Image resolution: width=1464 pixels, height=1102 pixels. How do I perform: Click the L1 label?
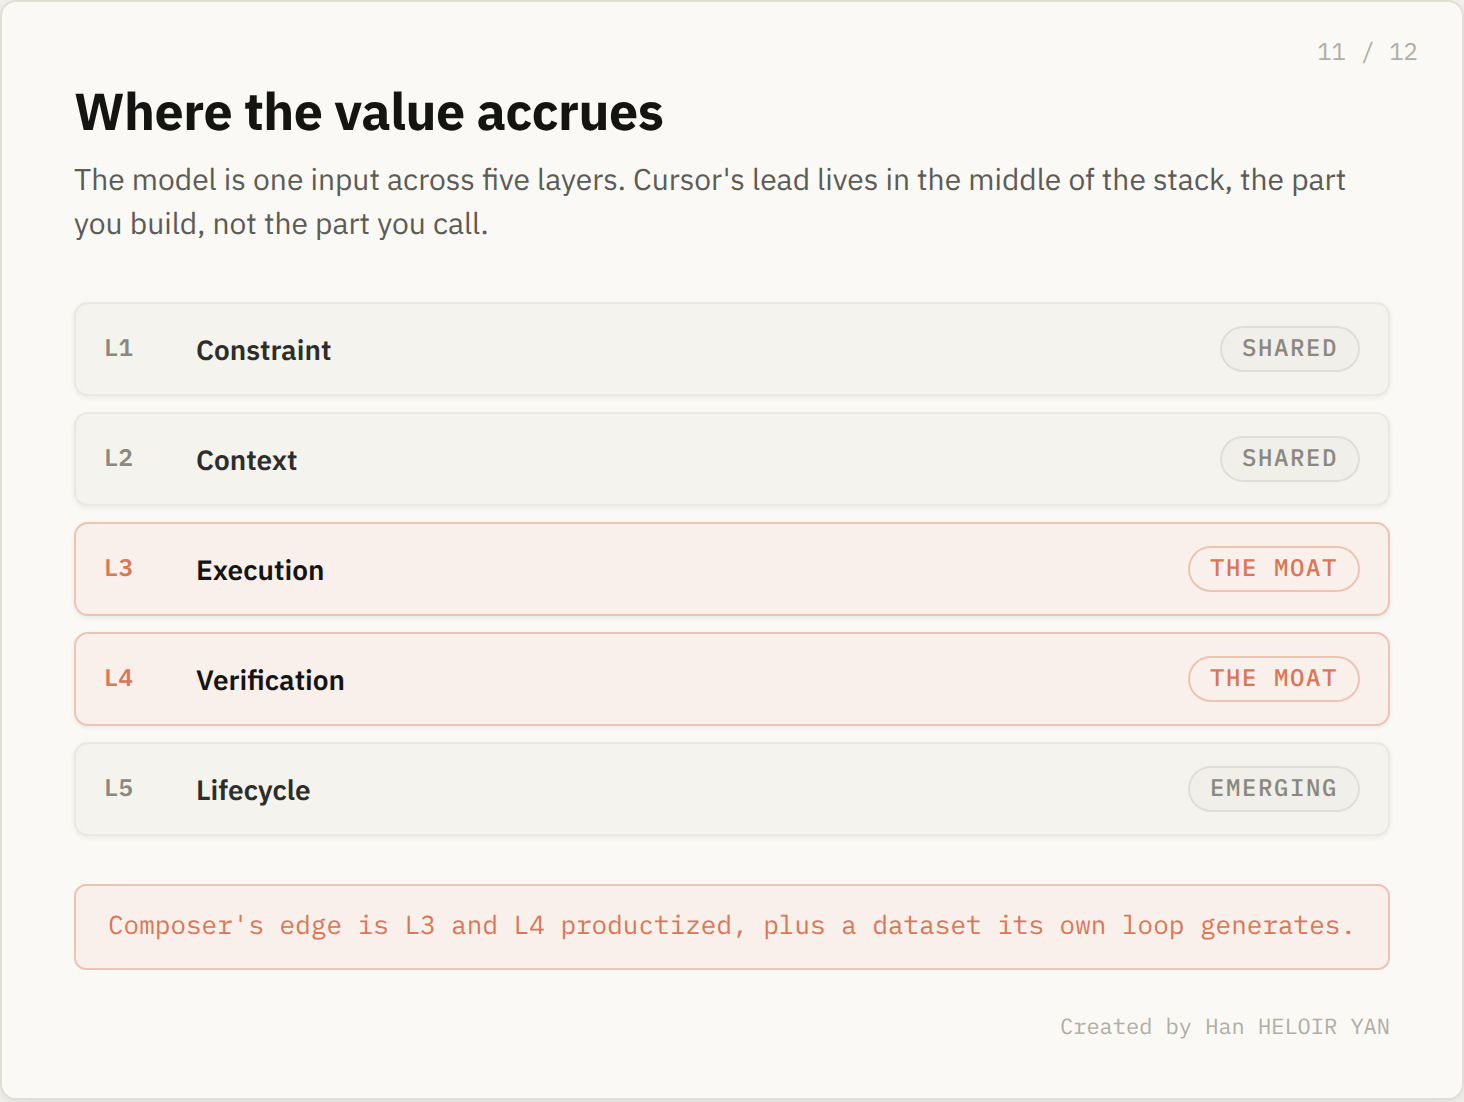pos(119,348)
